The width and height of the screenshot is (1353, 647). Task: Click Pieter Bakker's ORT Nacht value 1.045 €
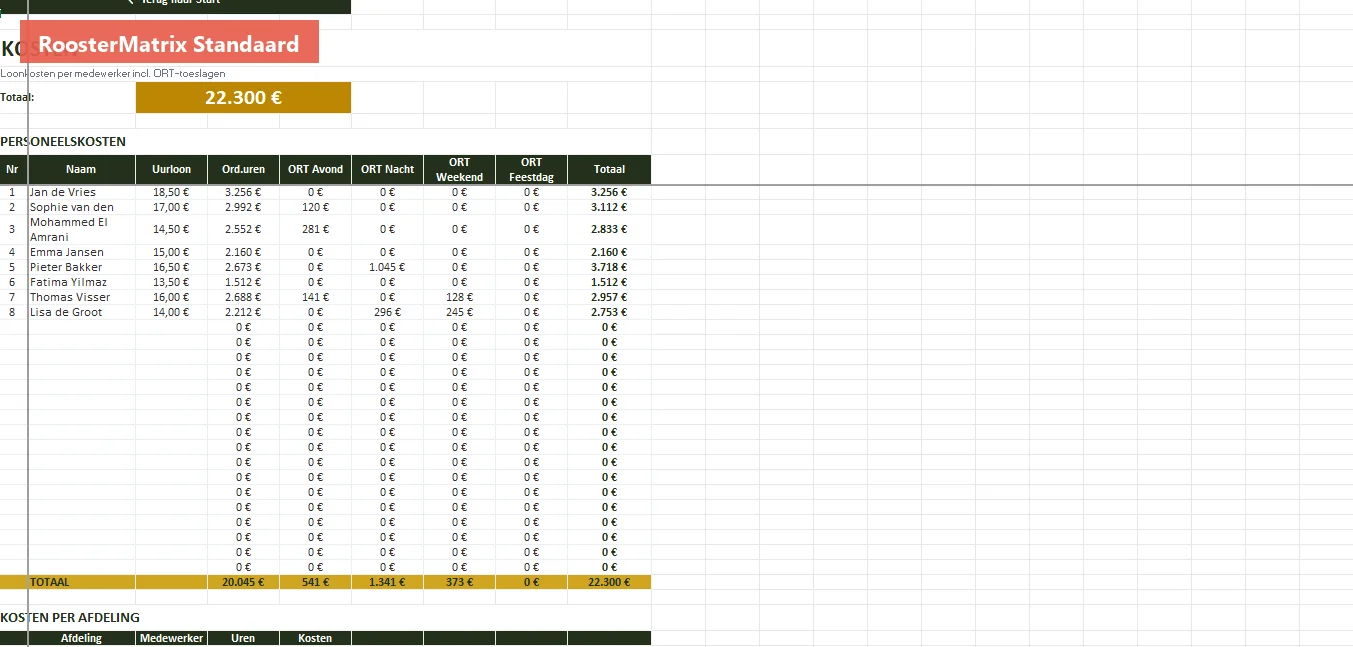pyautogui.click(x=387, y=267)
